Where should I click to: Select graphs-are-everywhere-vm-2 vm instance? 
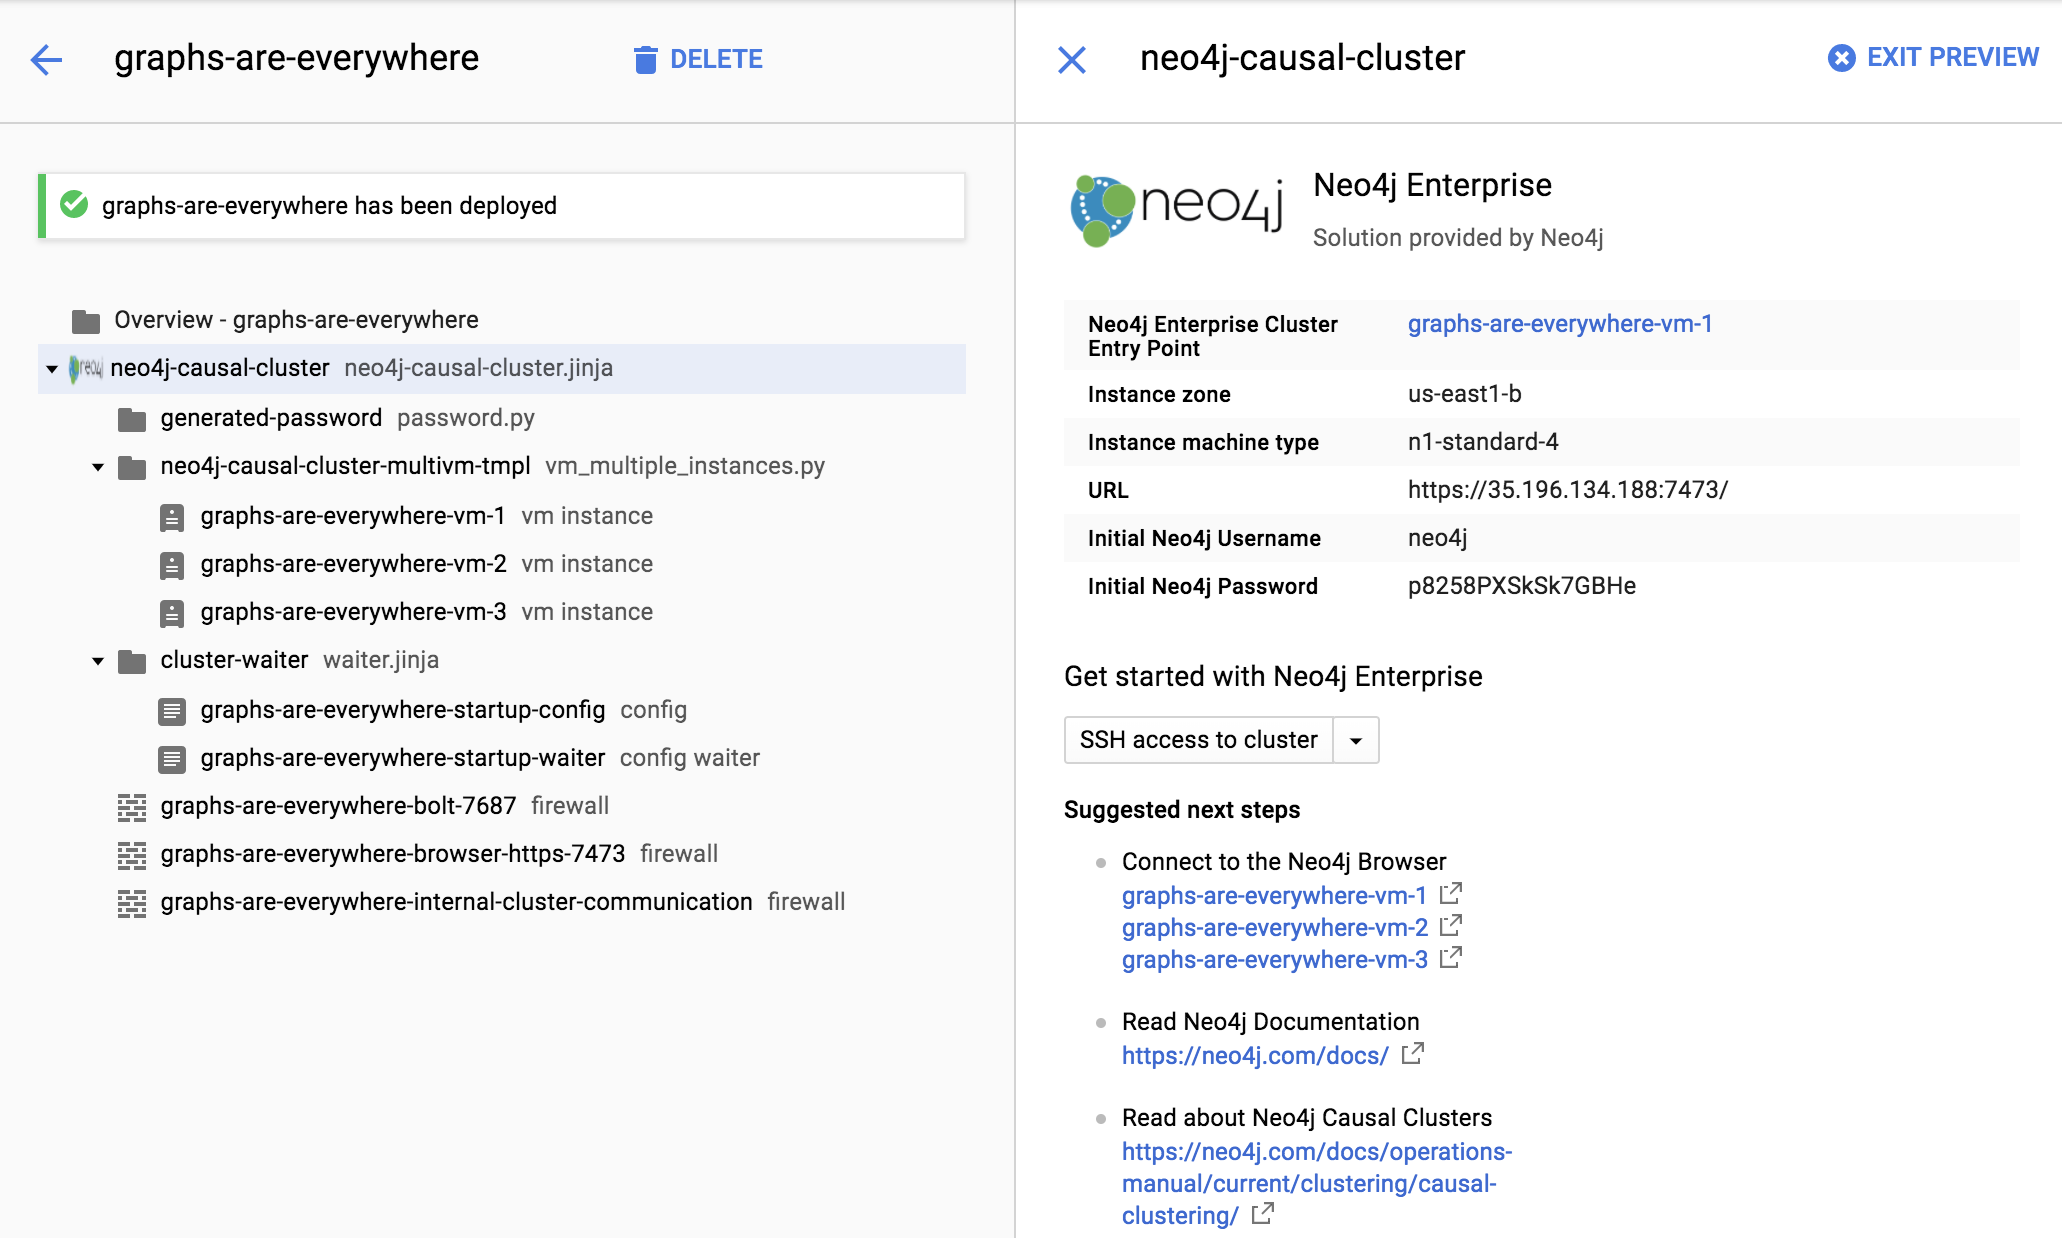coord(353,564)
